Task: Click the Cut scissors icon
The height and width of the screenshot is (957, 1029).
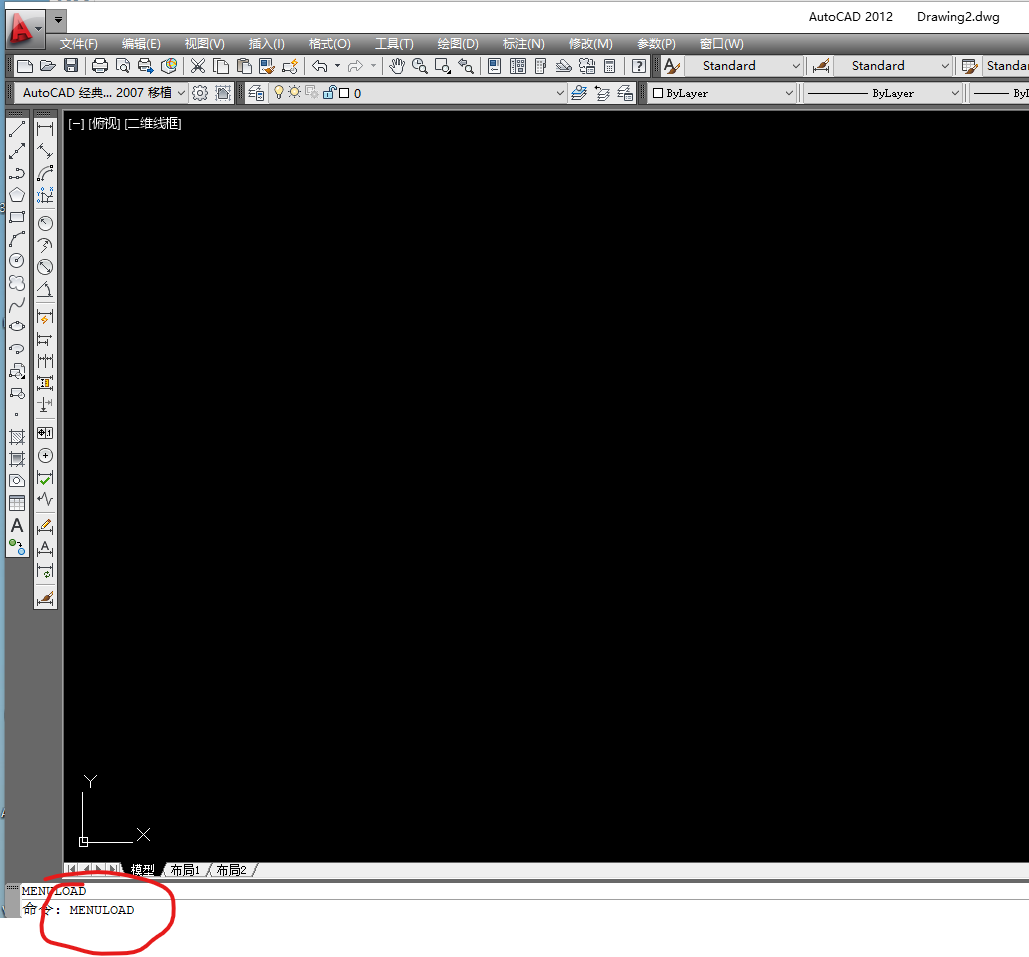Action: (x=198, y=66)
